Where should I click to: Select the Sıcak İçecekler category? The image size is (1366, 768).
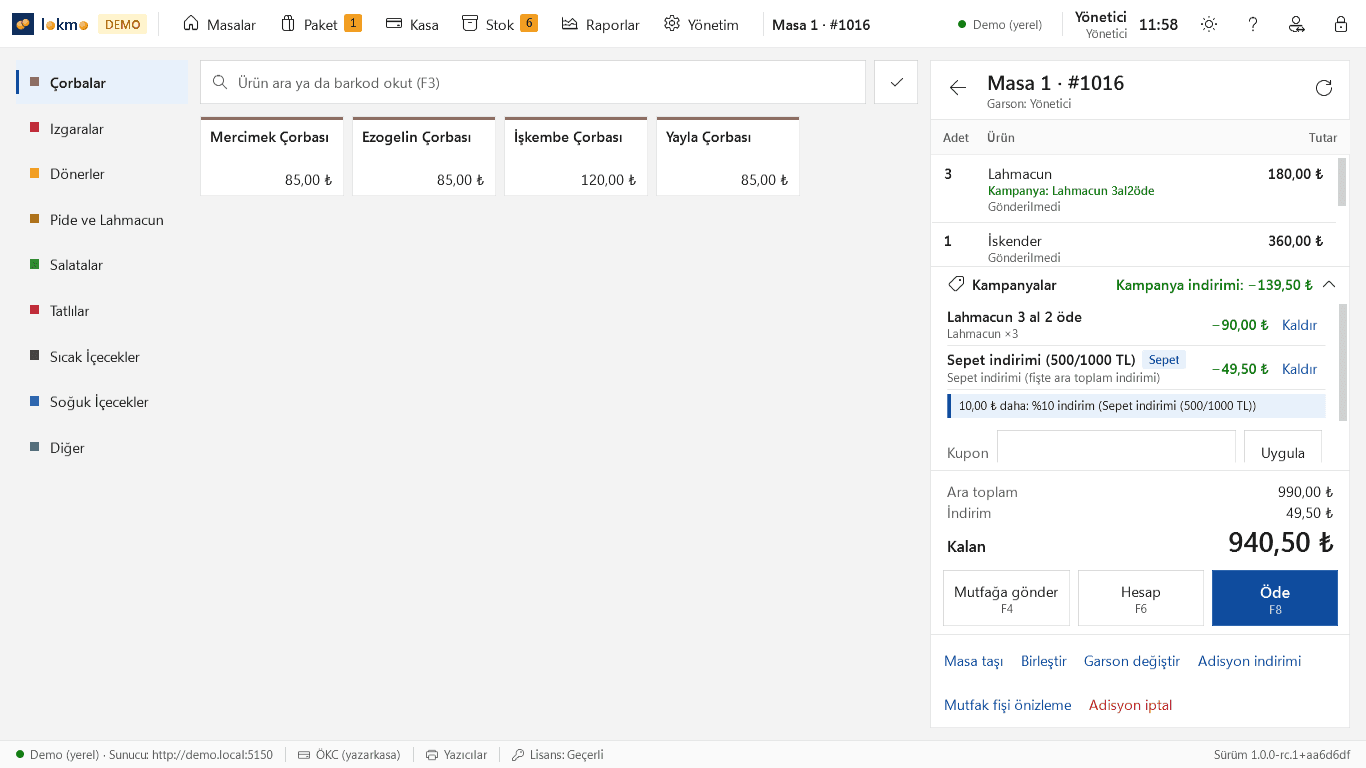(x=102, y=357)
